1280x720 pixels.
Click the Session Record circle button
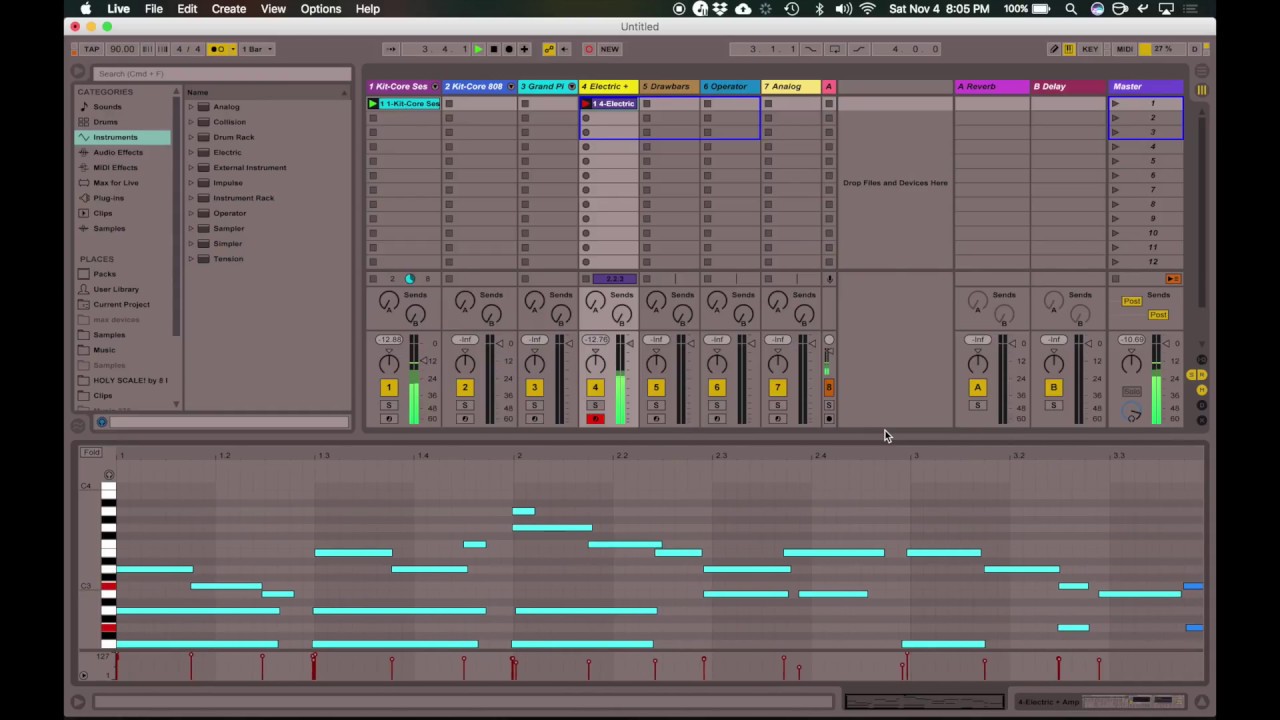point(588,49)
